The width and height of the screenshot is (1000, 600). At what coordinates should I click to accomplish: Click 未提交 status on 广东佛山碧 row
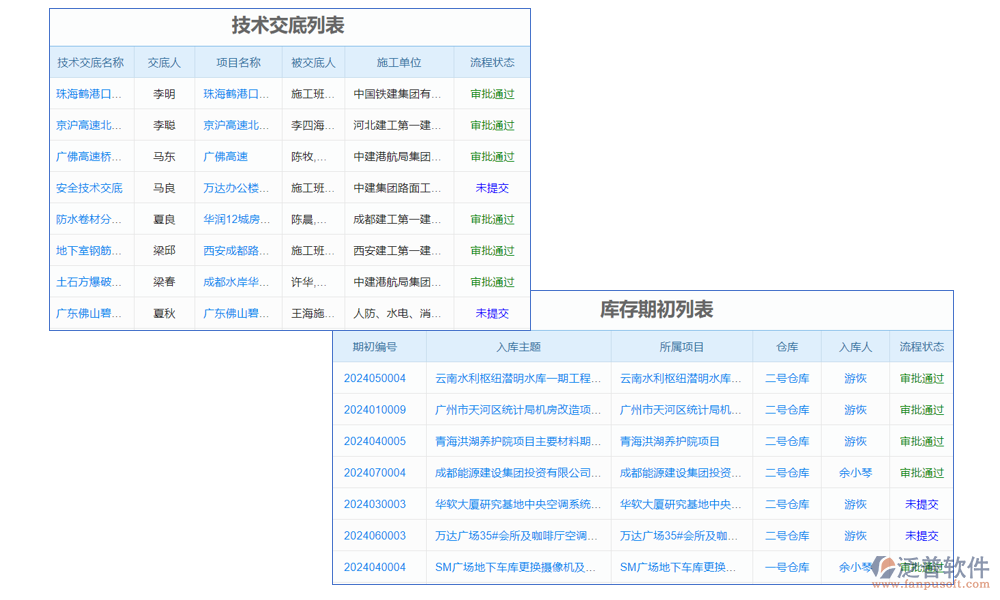[x=491, y=313]
